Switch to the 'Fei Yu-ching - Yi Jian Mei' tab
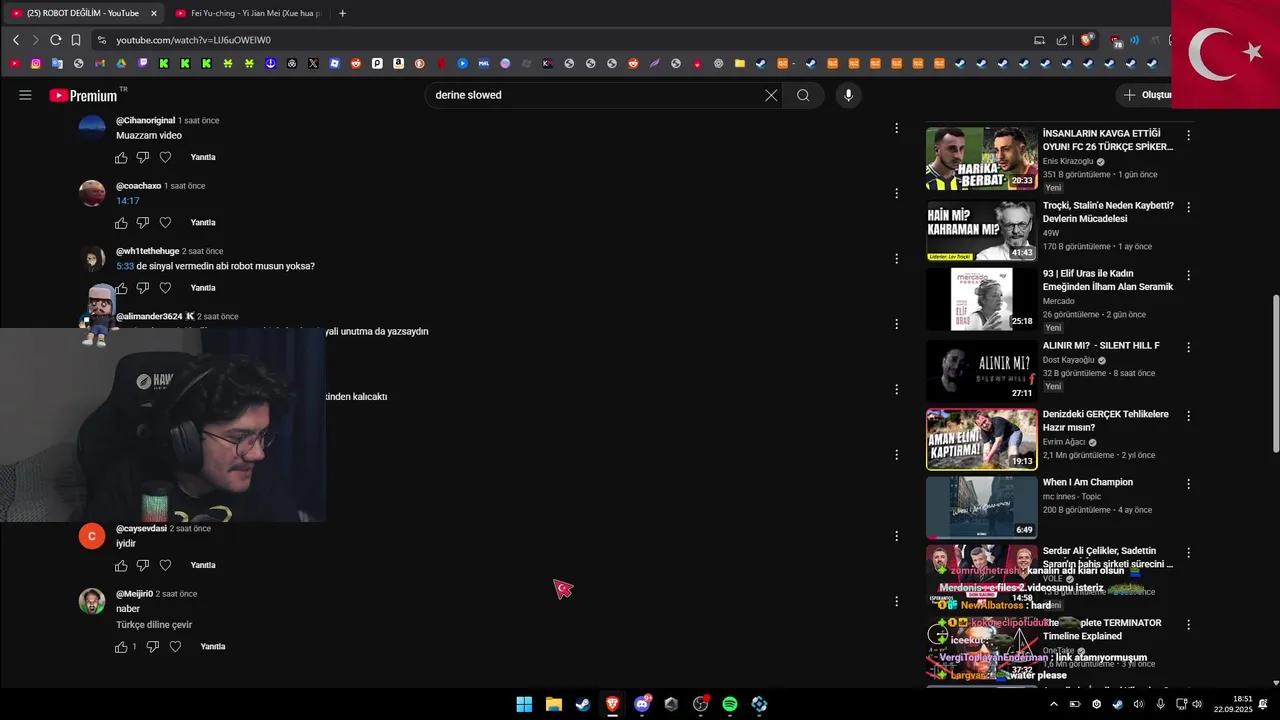Image resolution: width=1280 pixels, height=720 pixels. [247, 13]
